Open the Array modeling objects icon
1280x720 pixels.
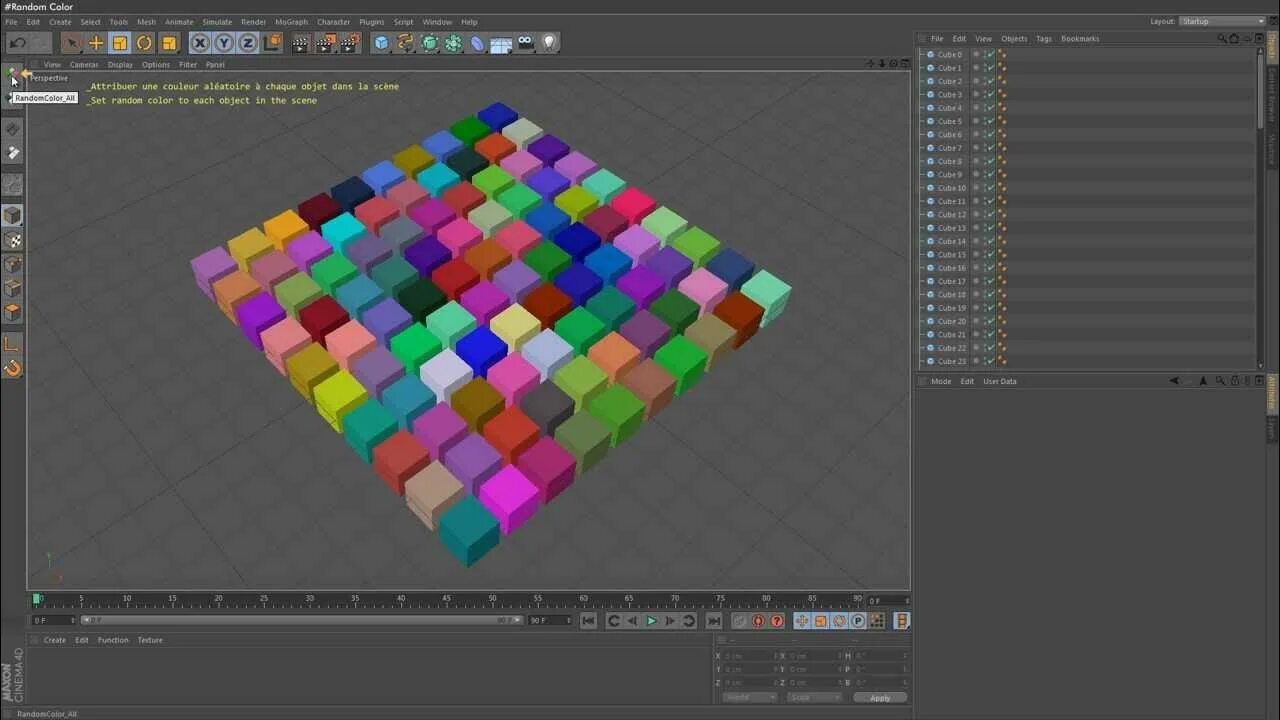[453, 43]
